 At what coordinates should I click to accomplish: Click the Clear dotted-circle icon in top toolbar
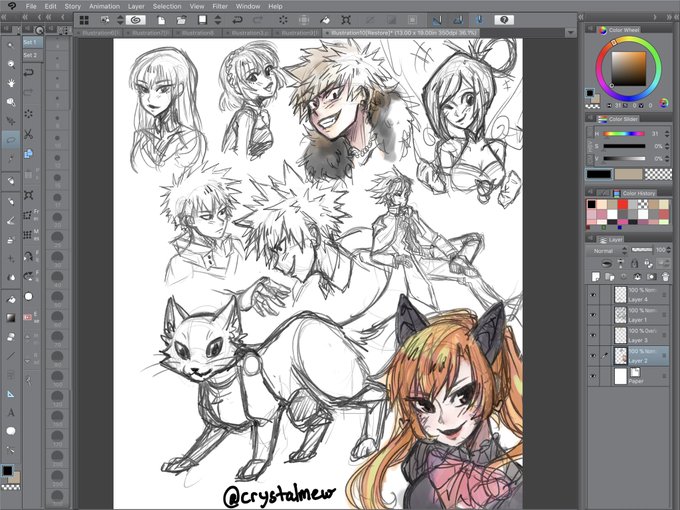[x=283, y=20]
